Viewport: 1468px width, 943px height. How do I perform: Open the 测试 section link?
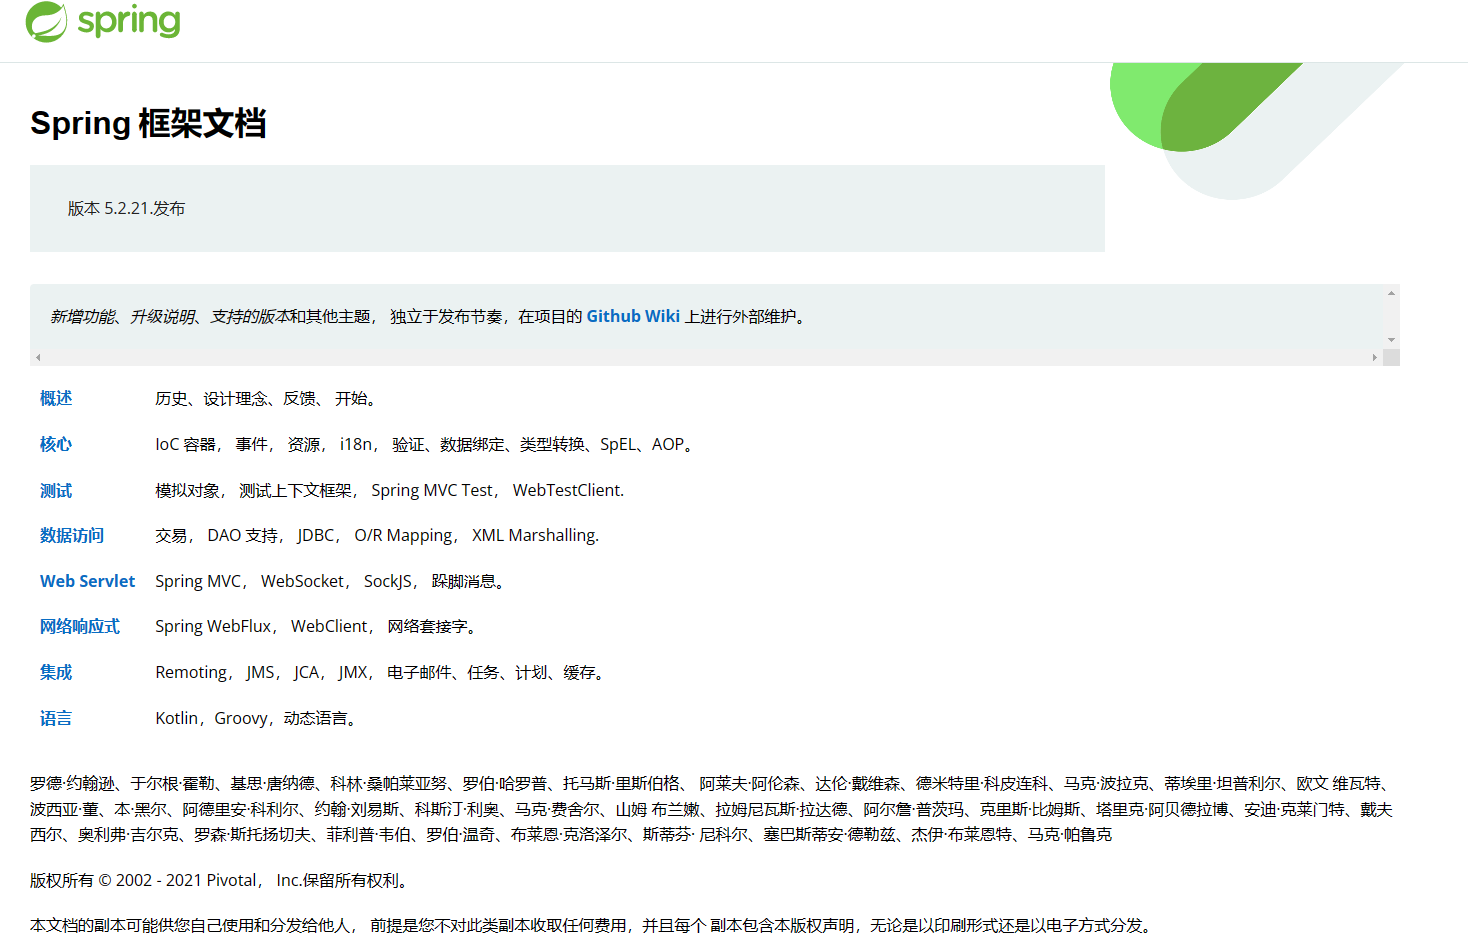pos(55,490)
